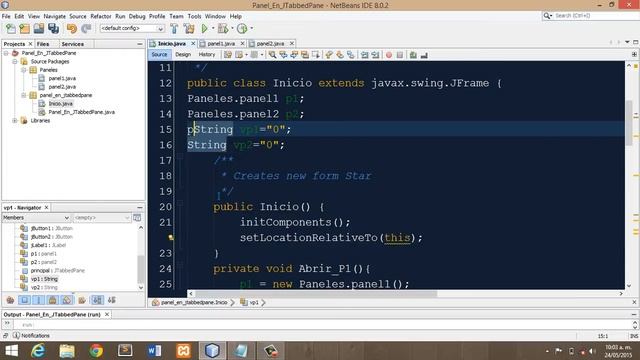Viewport: 640px width, 360px height.
Task: Select panel1.java in Projects tree
Action: [x=62, y=78]
